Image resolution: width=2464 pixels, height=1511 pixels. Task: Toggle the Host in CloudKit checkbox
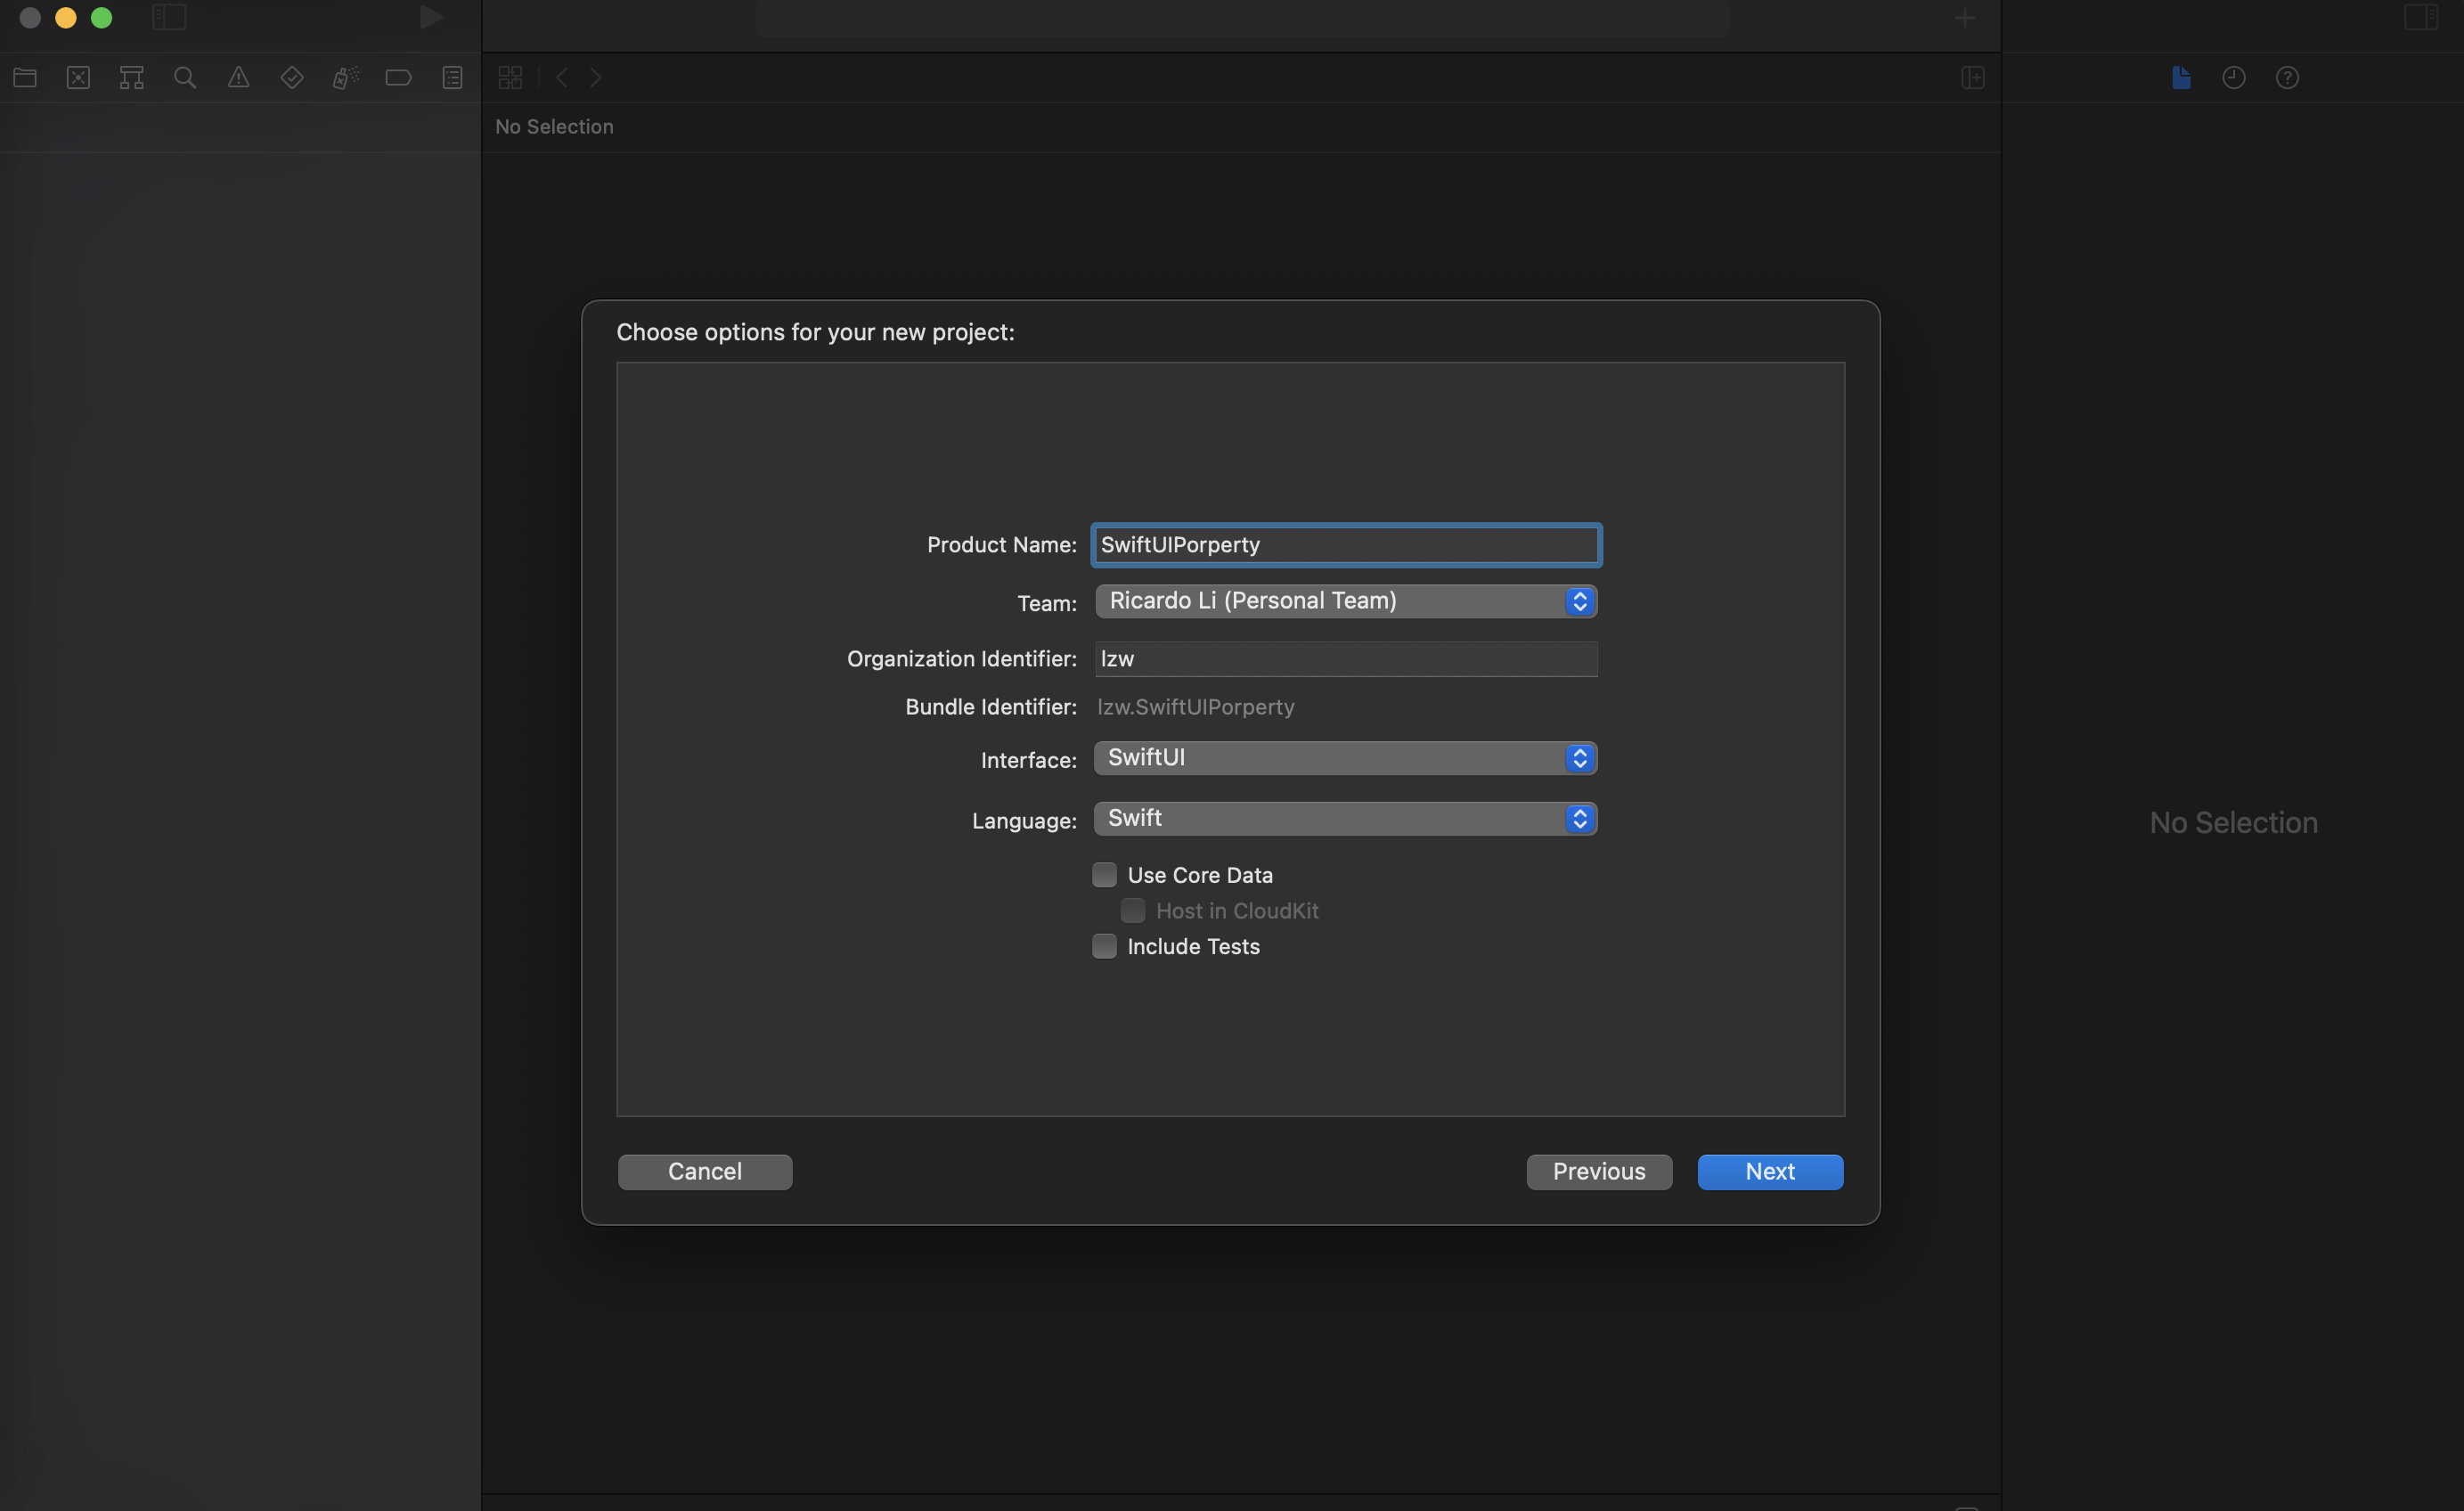point(1132,911)
